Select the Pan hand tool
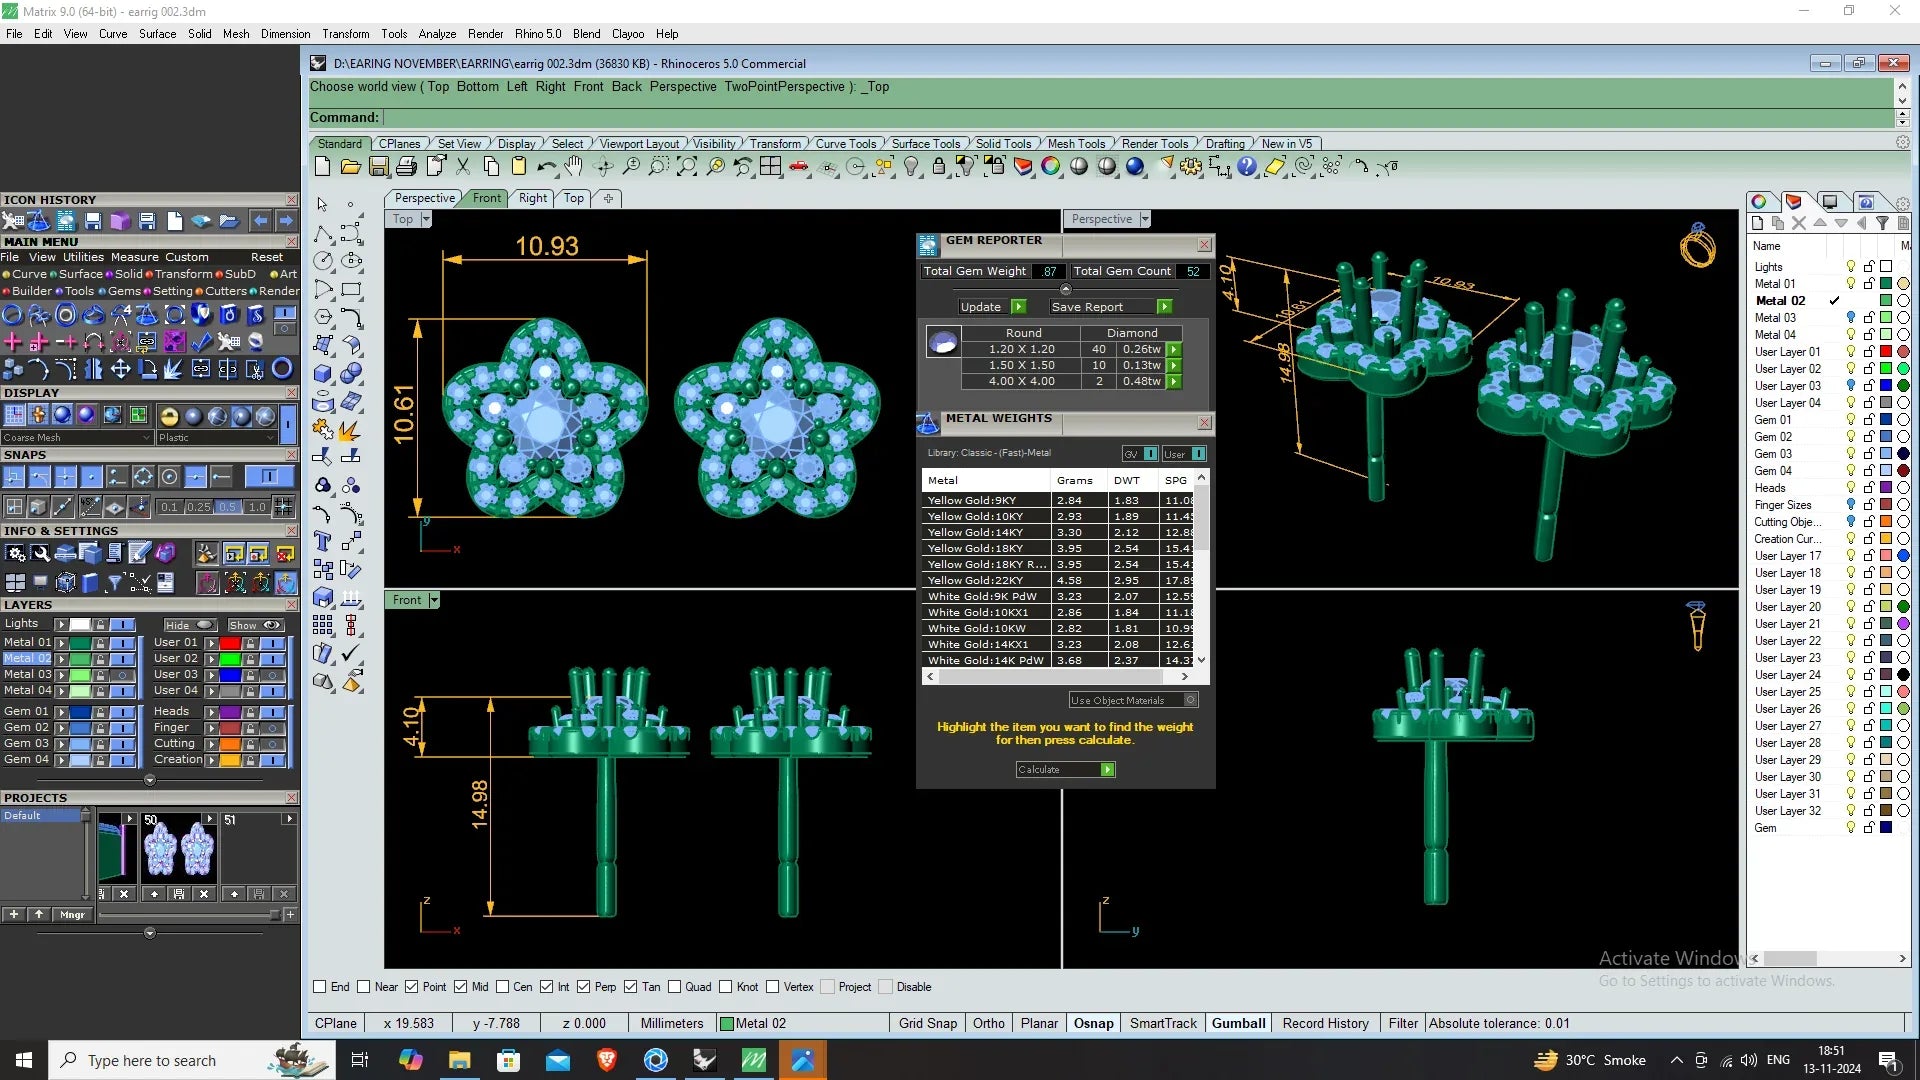The image size is (1920, 1080). [x=574, y=167]
